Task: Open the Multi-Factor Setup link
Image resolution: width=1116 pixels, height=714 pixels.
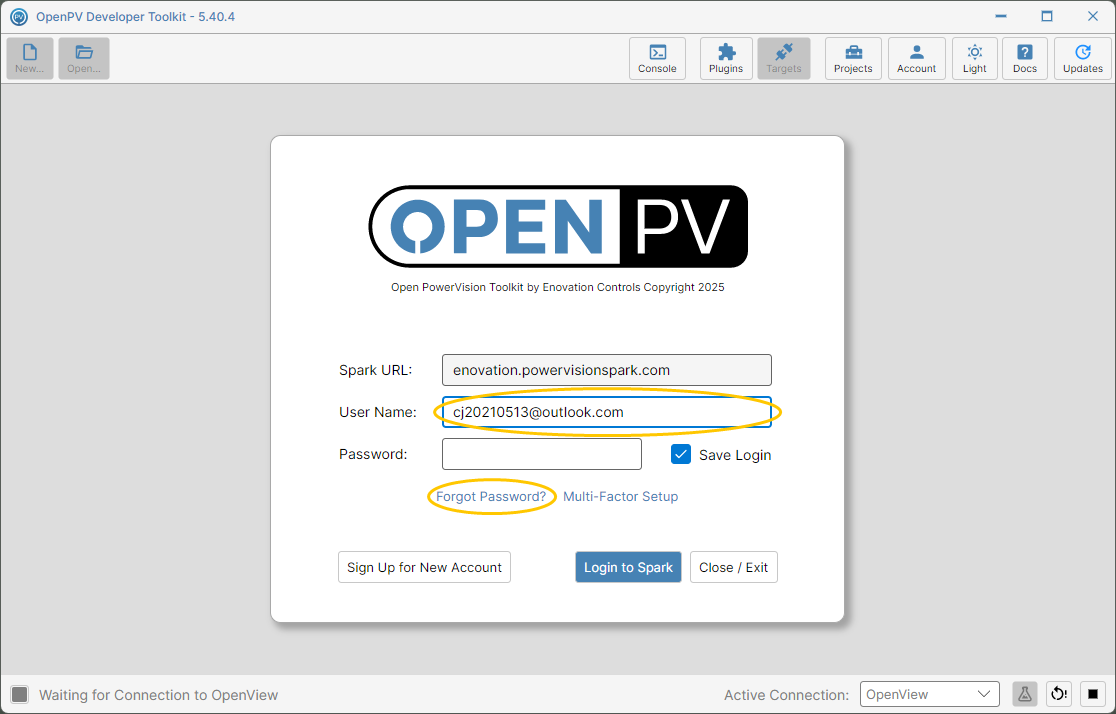Action: [621, 496]
